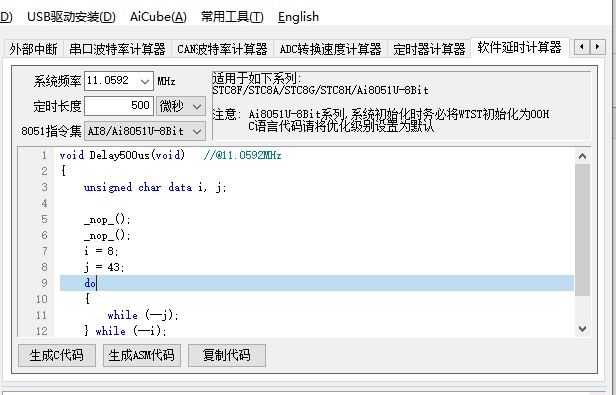Click the code line 'j = 43;'
Viewport: 616px width, 395px height.
coord(104,267)
